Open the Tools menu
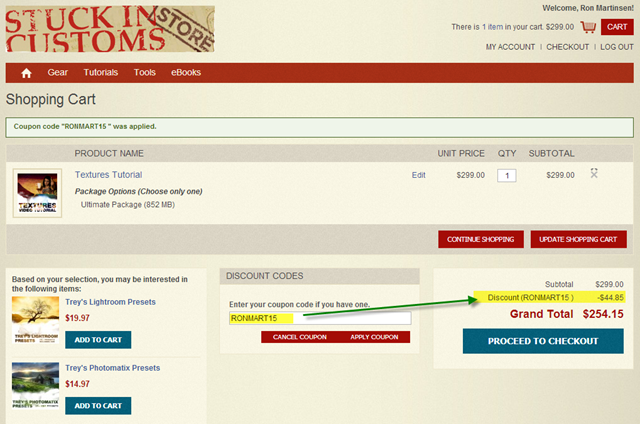 point(144,73)
